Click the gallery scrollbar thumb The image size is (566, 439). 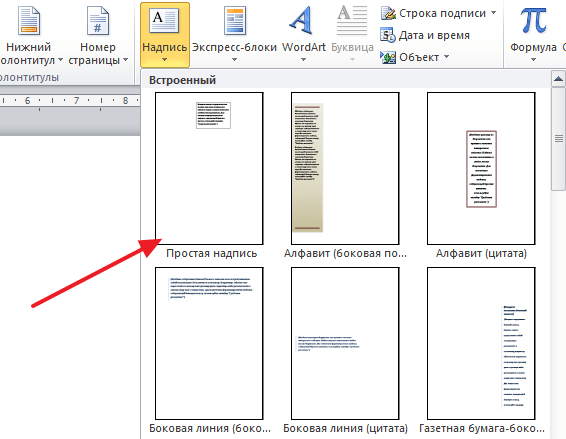[558, 138]
